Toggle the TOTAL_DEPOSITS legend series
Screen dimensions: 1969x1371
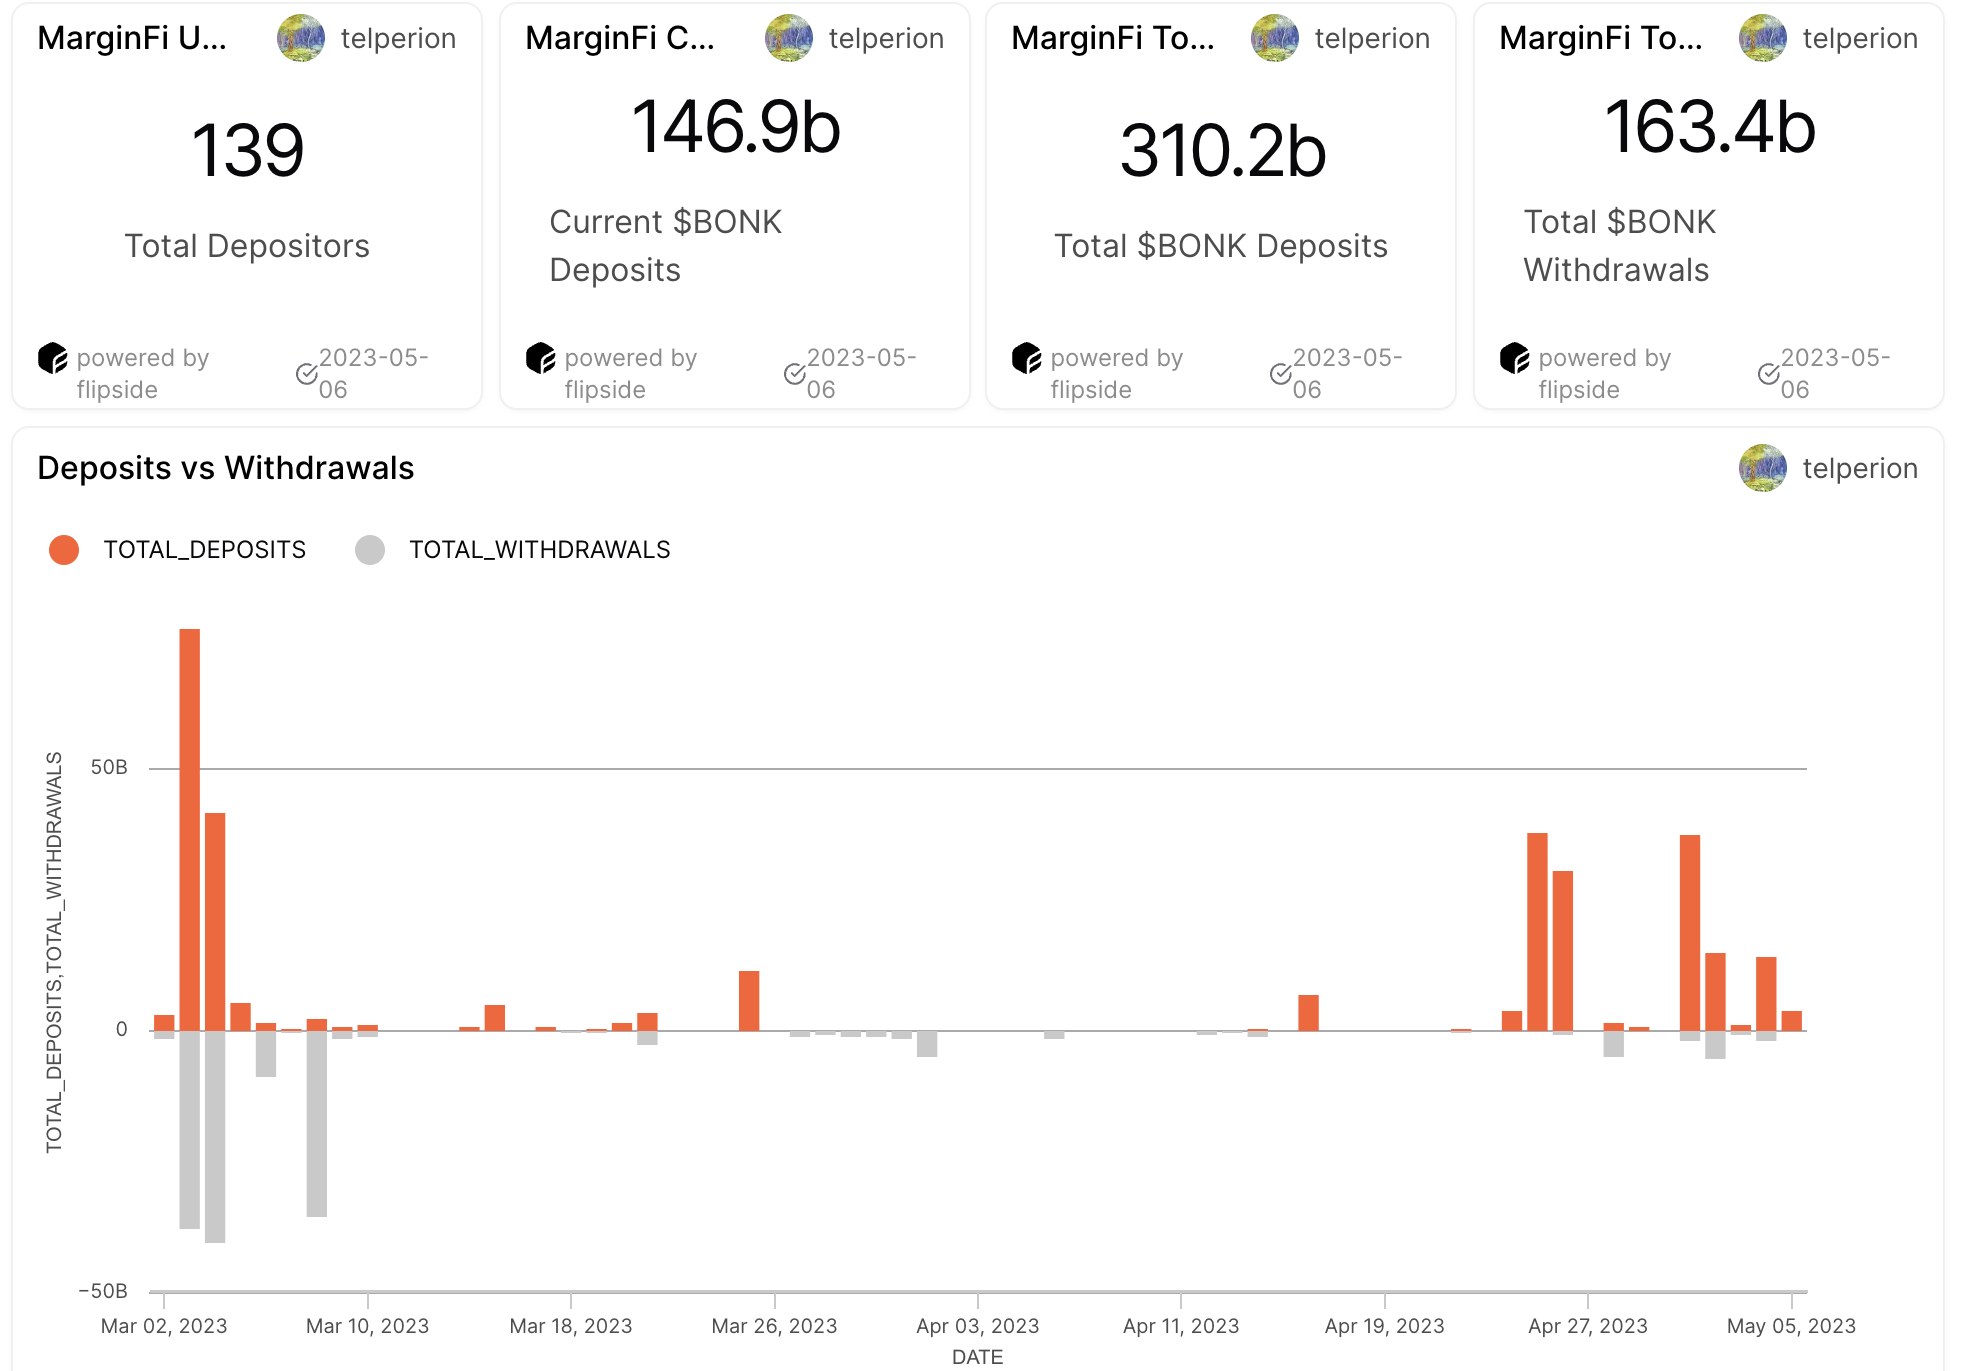point(204,550)
